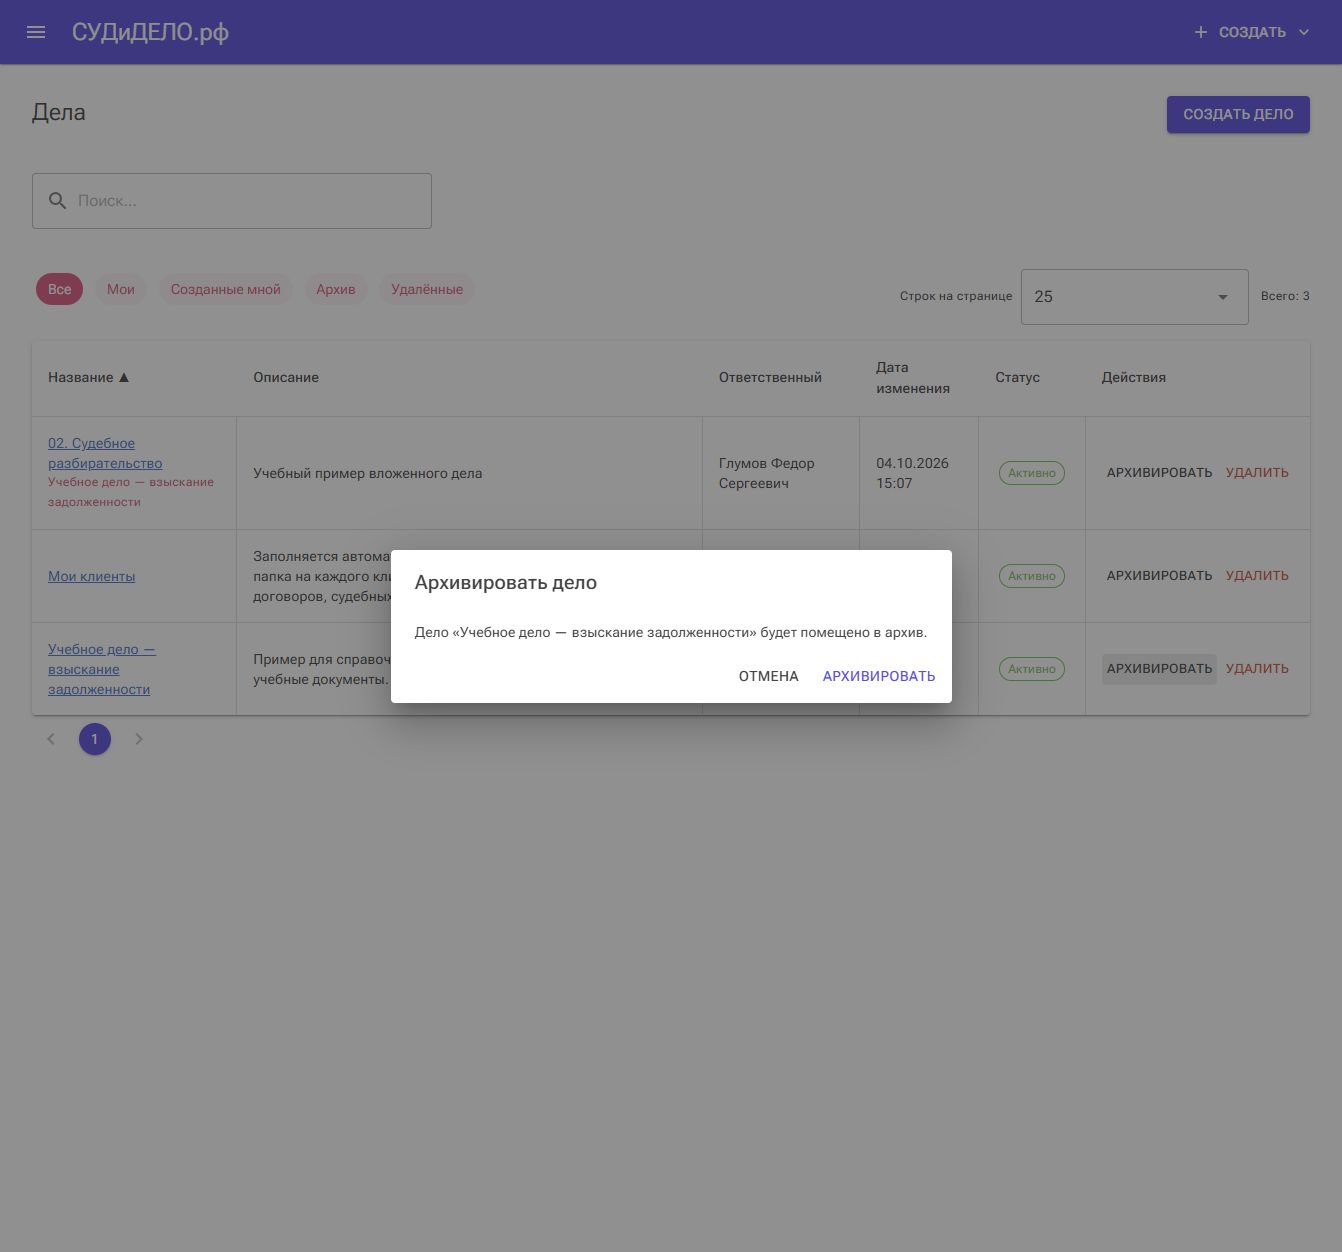Confirm with the dialog's Архивировать button
The width and height of the screenshot is (1342, 1252).
pyautogui.click(x=879, y=676)
